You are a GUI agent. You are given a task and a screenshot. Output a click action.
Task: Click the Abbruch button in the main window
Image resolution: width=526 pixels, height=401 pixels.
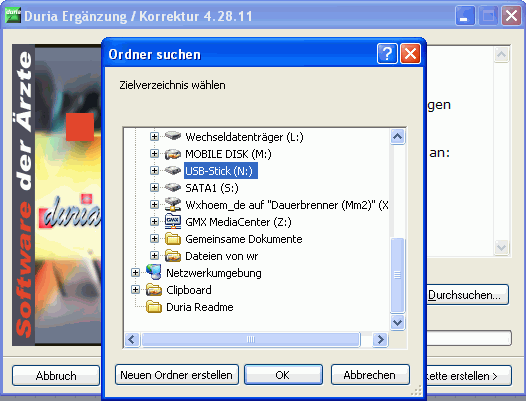tap(56, 375)
